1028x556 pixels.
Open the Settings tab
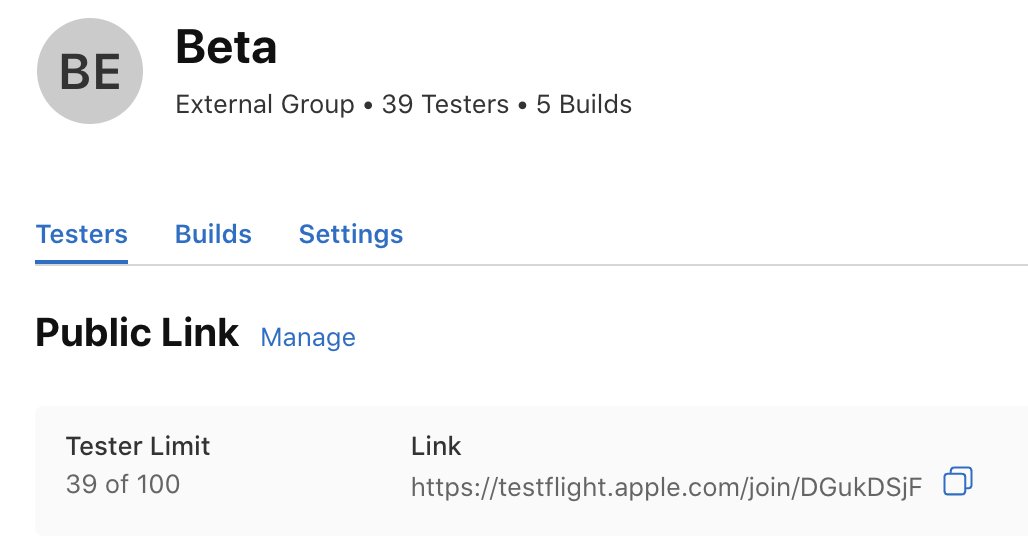pos(351,234)
